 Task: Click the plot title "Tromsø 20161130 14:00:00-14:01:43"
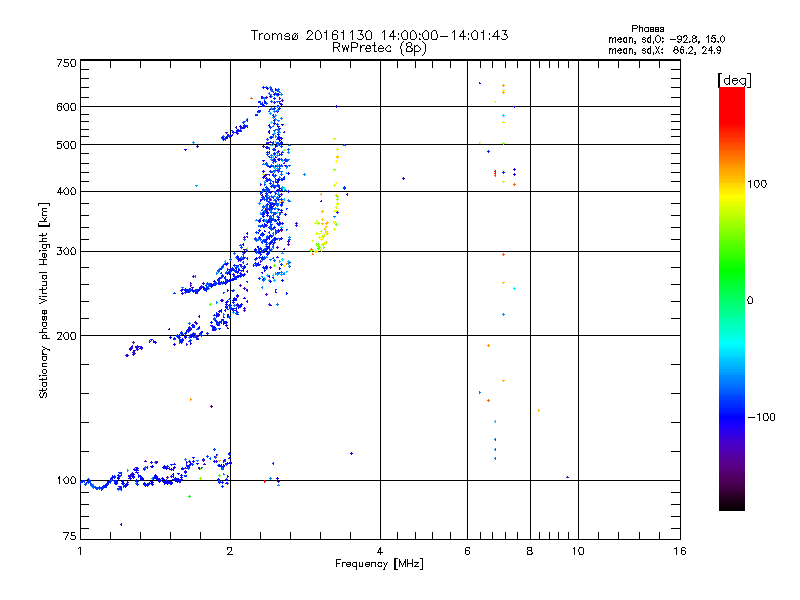pyautogui.click(x=380, y=35)
